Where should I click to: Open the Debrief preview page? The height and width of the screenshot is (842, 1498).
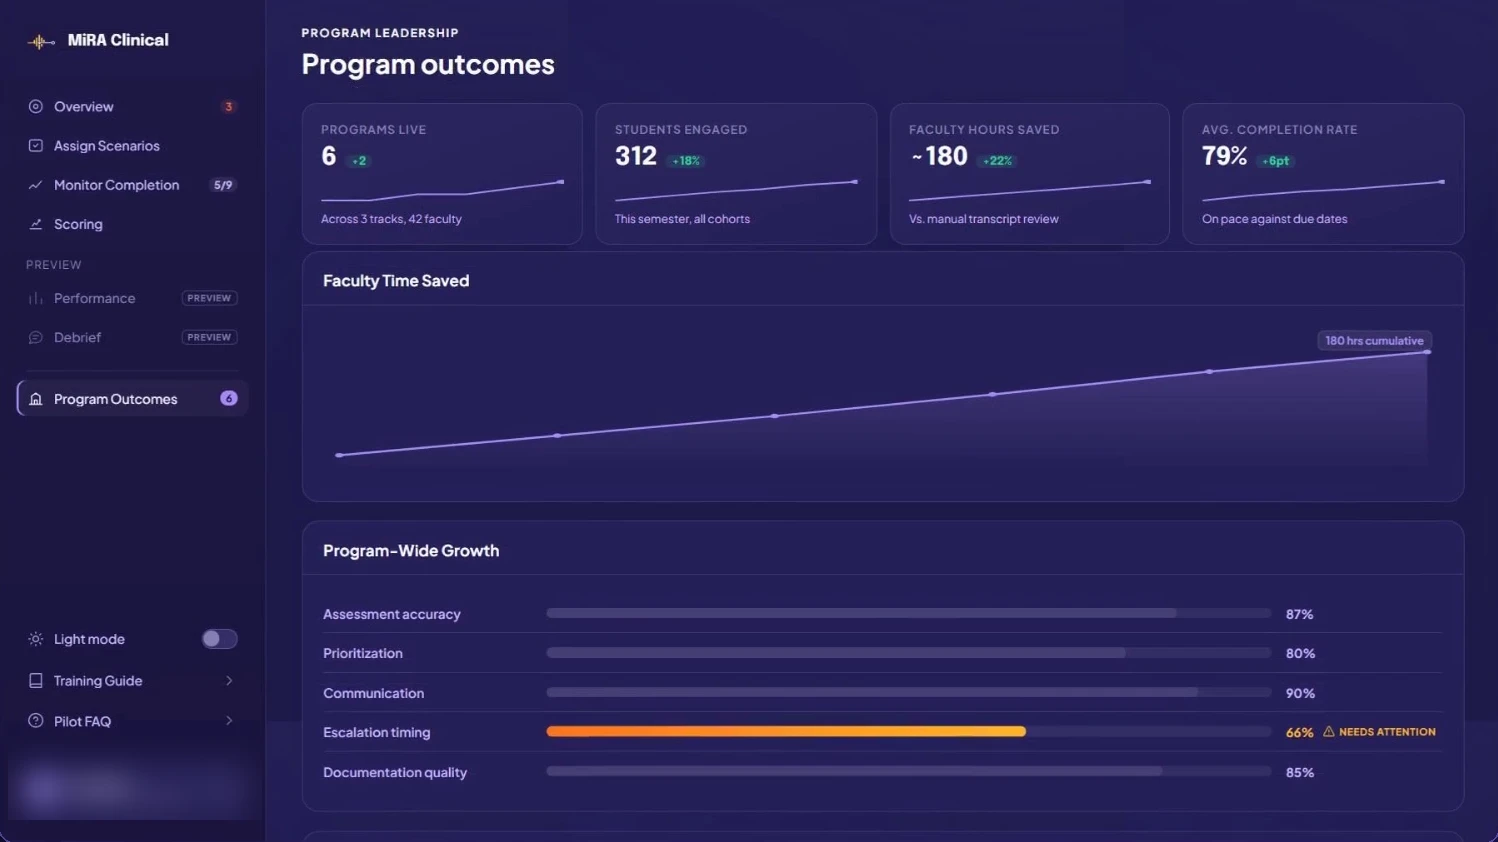click(132, 338)
